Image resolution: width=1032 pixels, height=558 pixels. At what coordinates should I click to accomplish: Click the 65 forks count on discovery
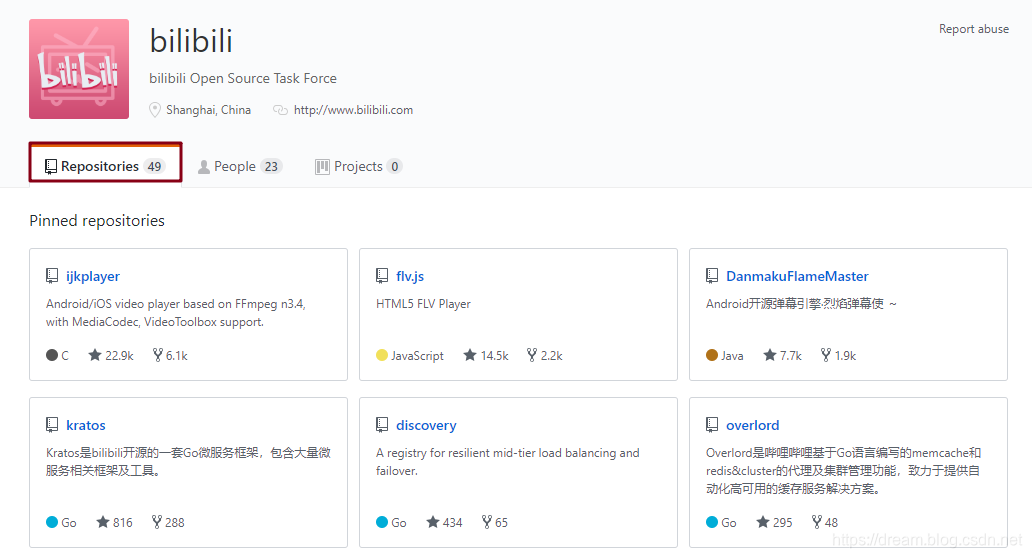coord(501,523)
